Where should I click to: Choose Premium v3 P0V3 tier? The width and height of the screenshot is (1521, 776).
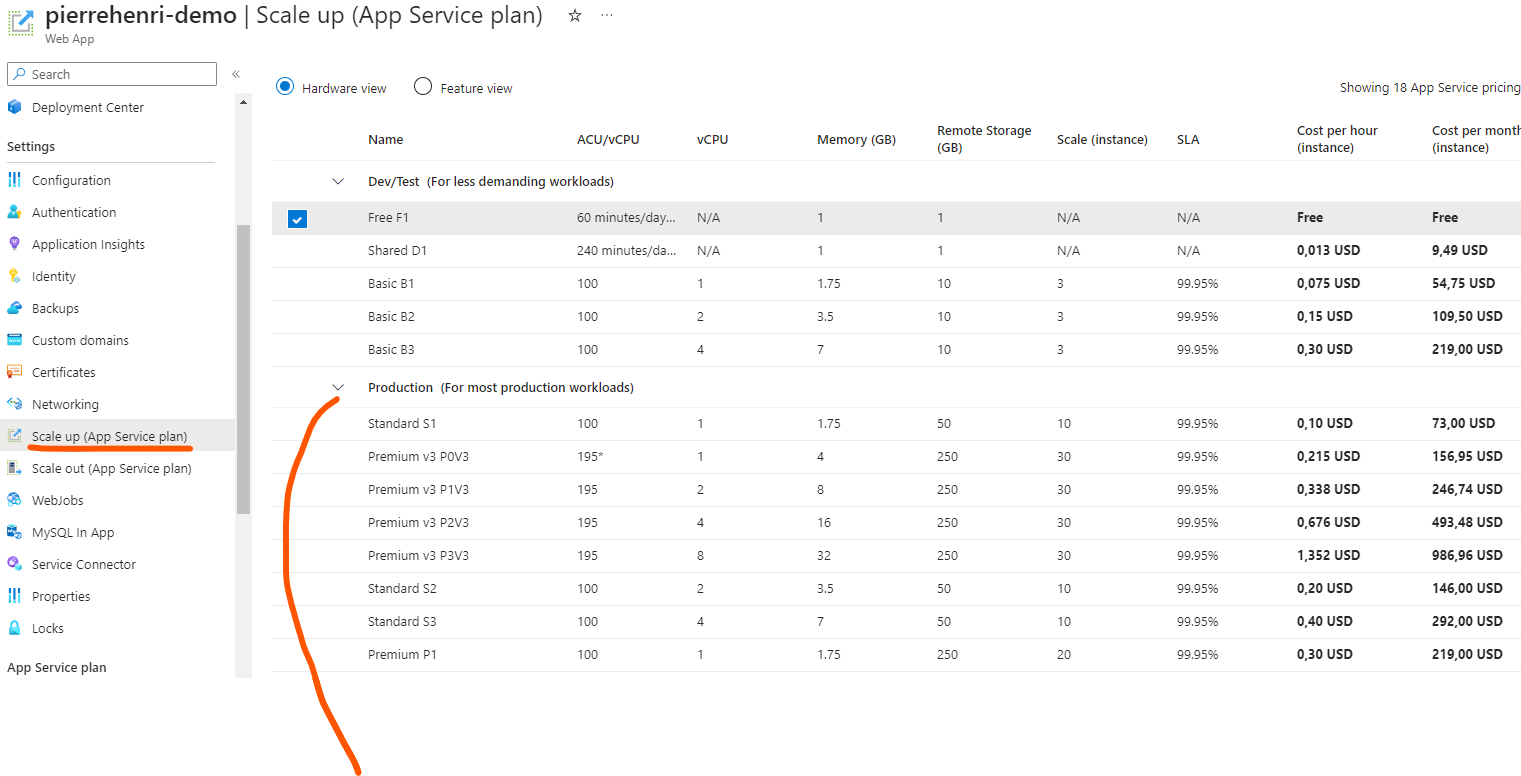pyautogui.click(x=896, y=457)
